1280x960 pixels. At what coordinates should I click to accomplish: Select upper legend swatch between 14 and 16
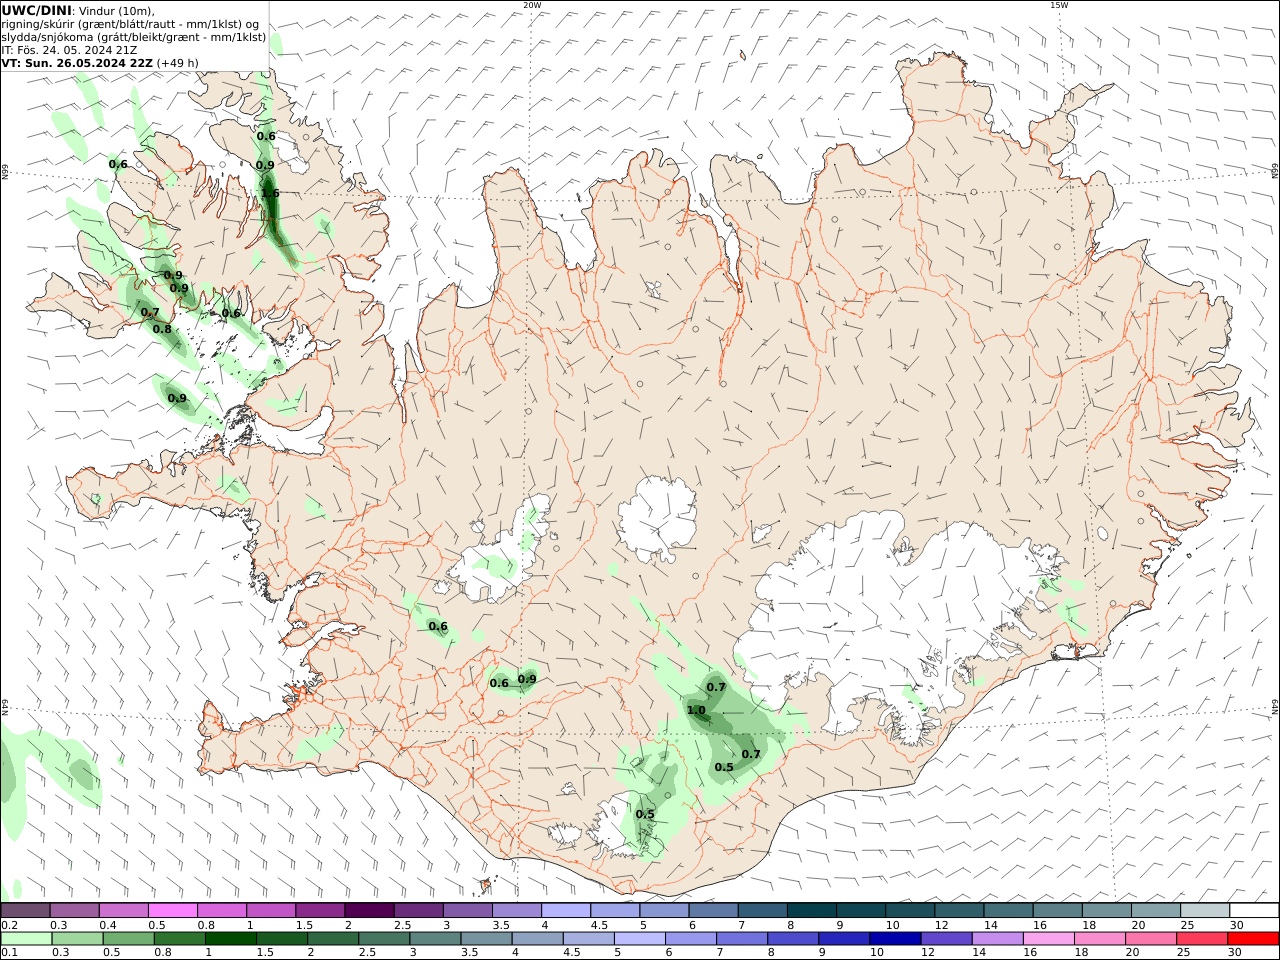click(1008, 911)
